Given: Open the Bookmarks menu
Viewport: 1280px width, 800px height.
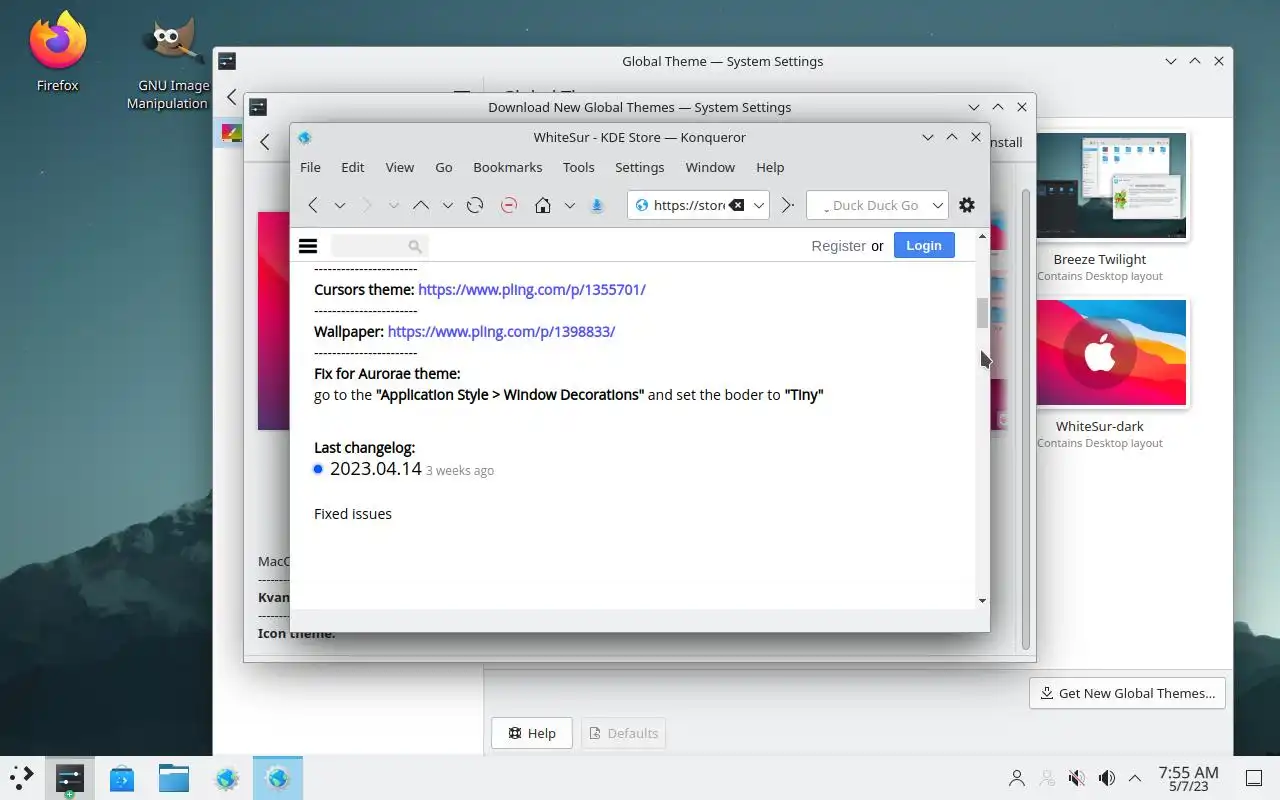Looking at the screenshot, I should 508,167.
